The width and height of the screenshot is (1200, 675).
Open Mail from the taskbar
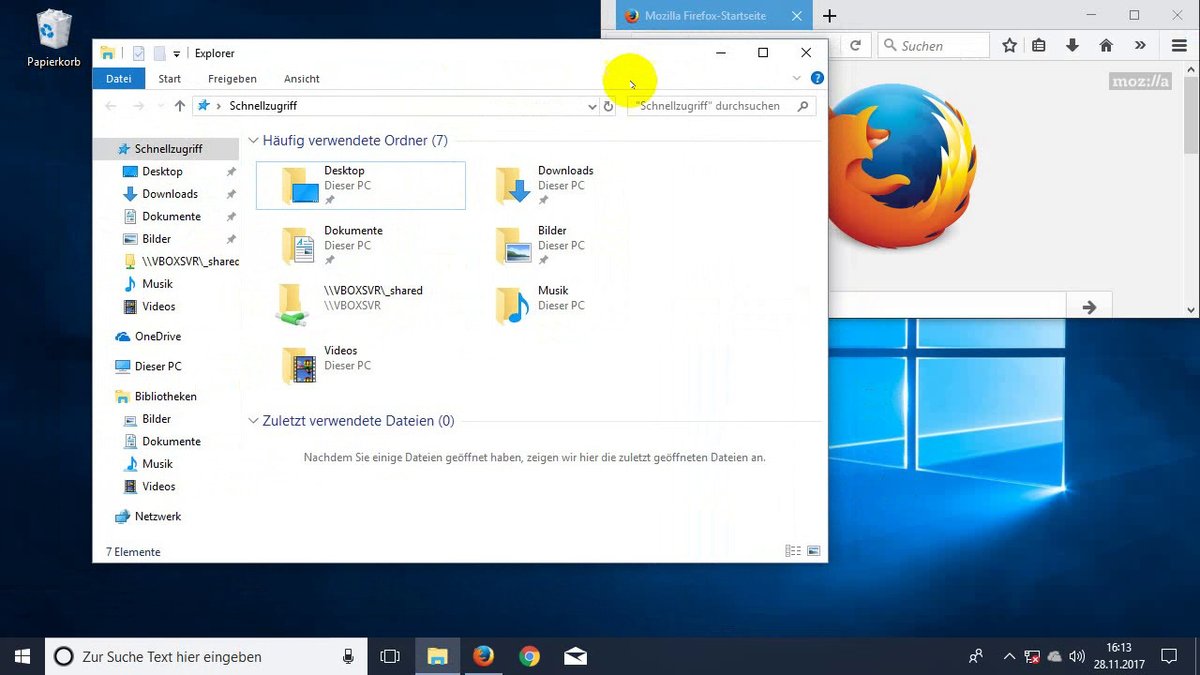coord(575,656)
